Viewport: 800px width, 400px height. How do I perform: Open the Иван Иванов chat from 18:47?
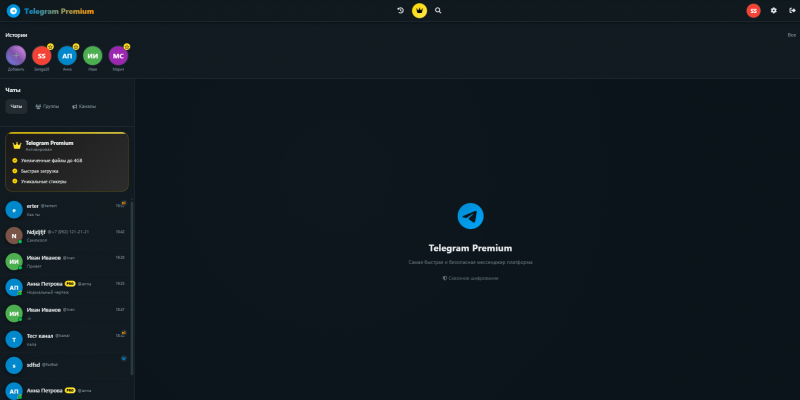tap(65, 313)
